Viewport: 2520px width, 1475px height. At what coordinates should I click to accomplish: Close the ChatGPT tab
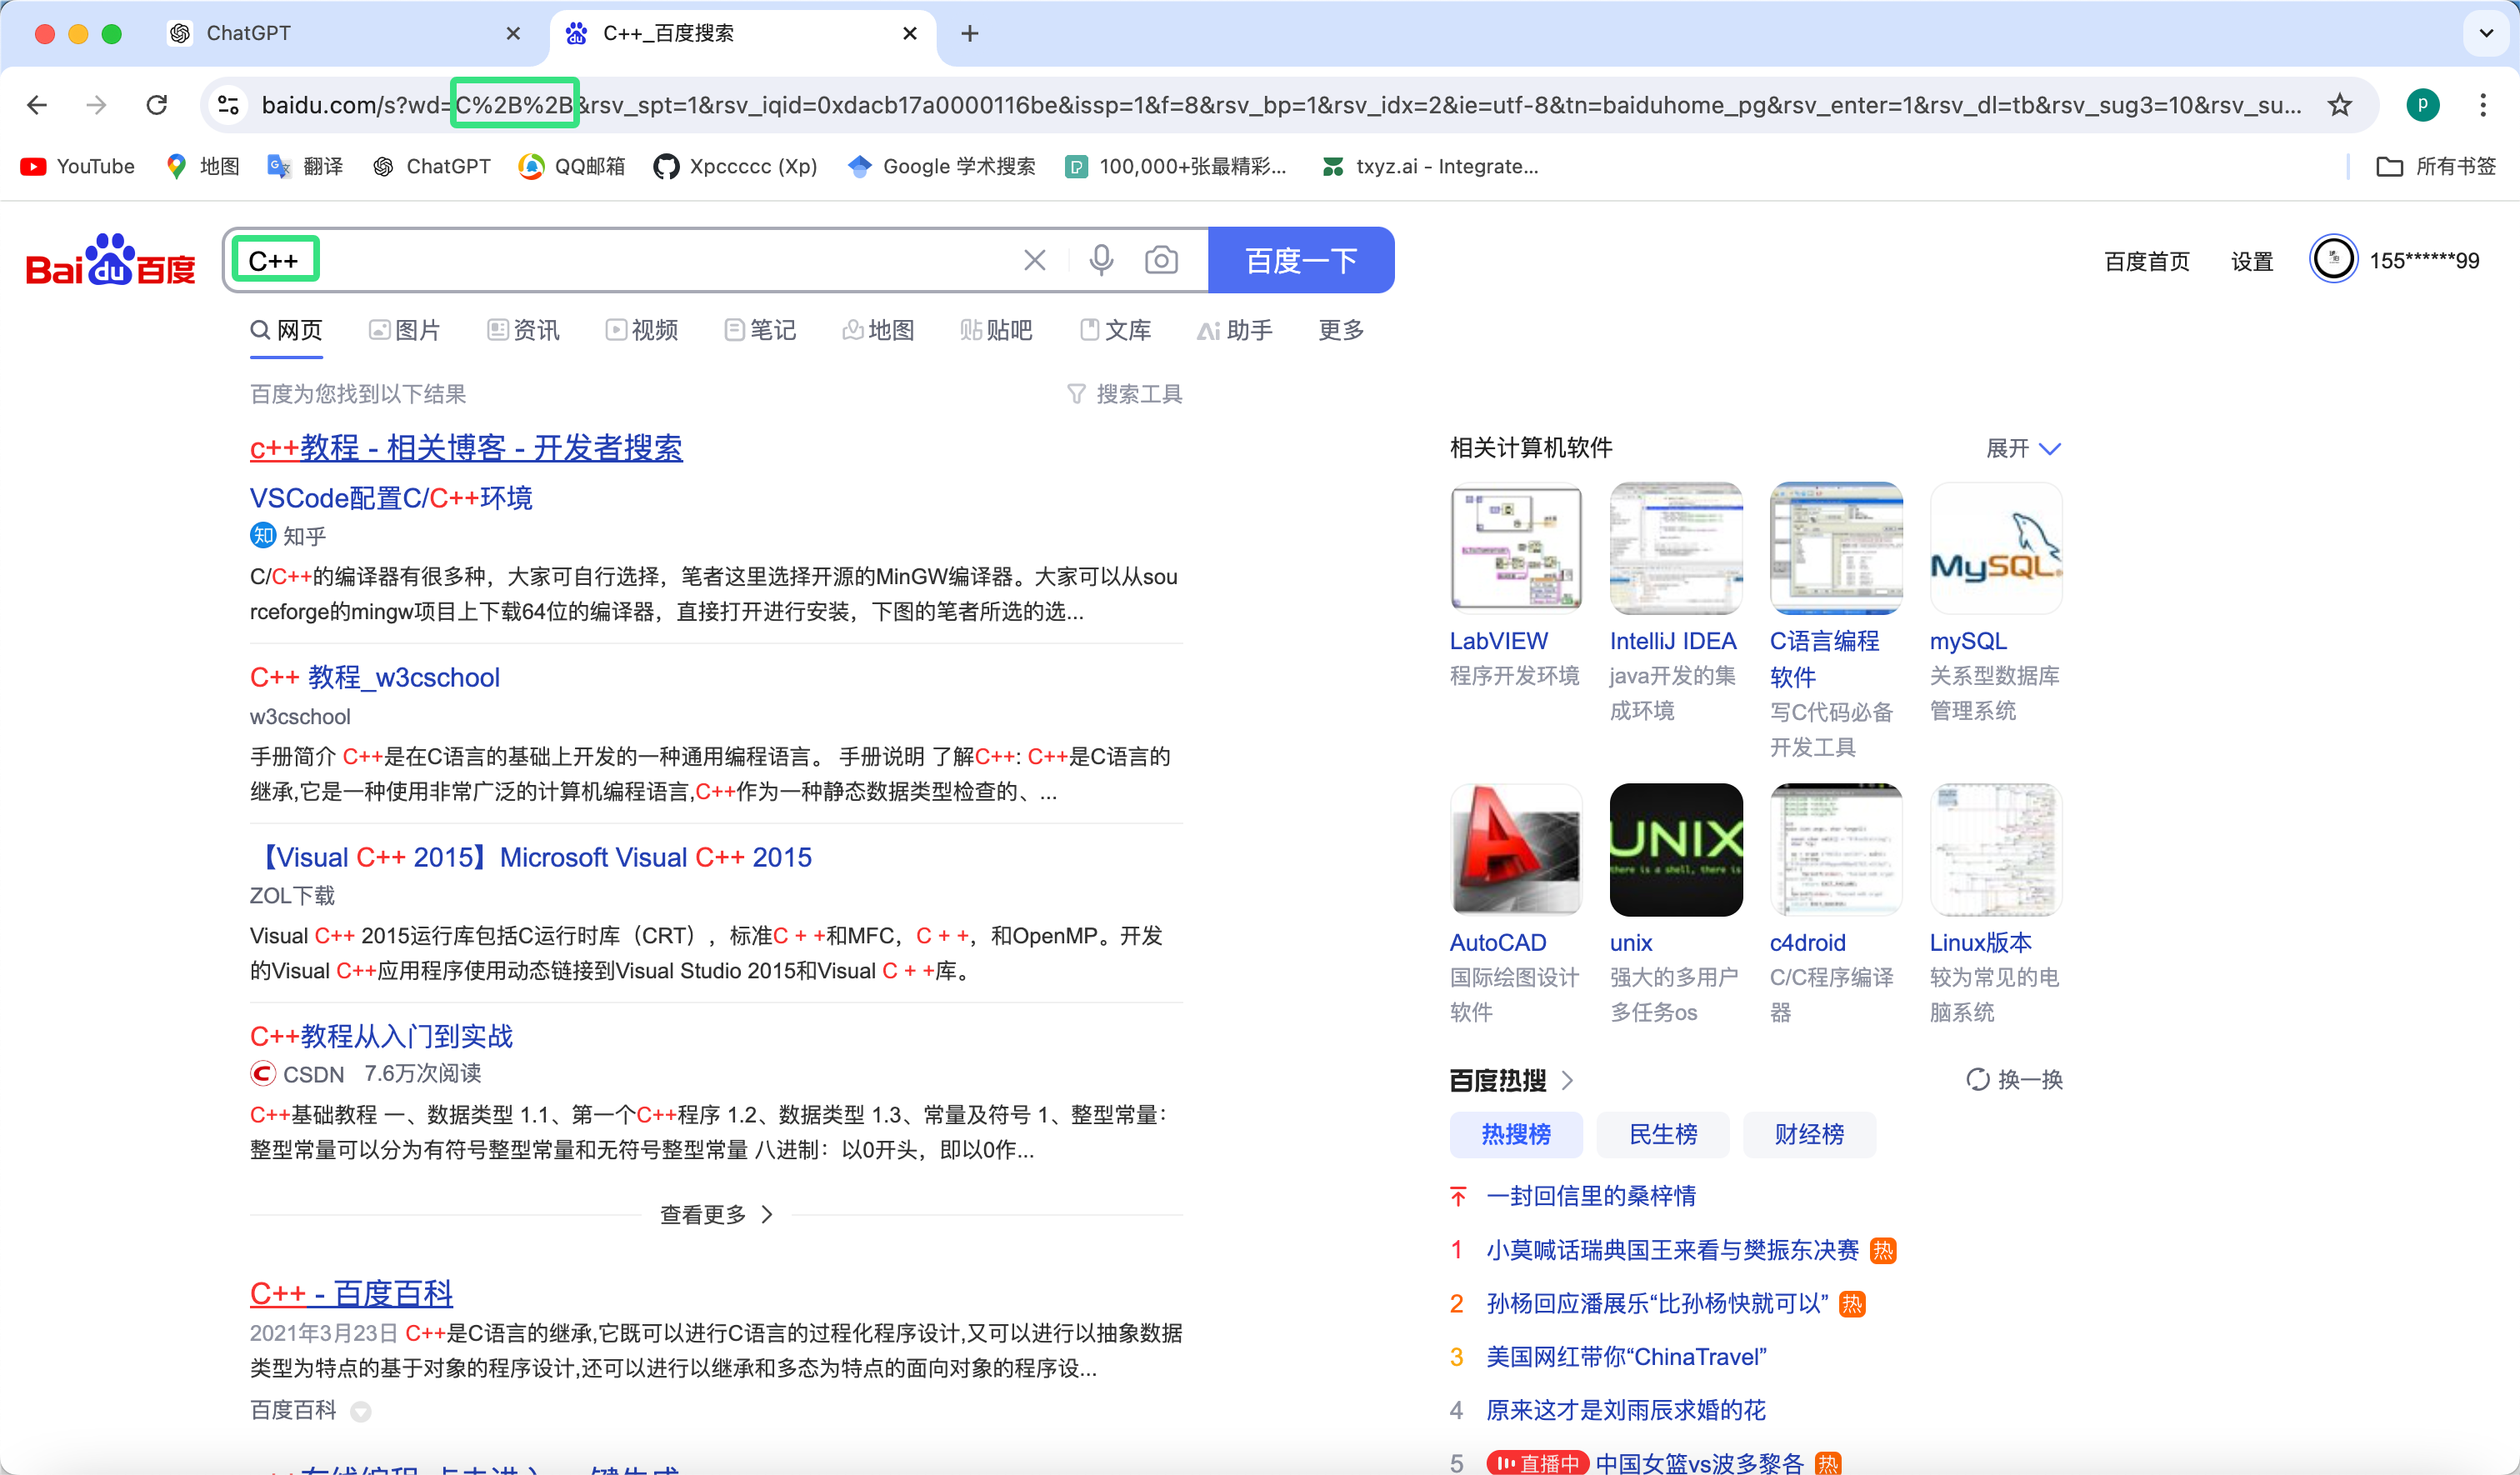pos(513,33)
